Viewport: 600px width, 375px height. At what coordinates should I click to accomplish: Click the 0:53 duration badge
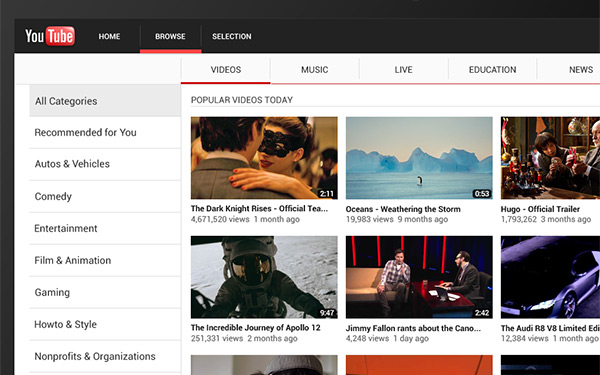[x=482, y=194]
